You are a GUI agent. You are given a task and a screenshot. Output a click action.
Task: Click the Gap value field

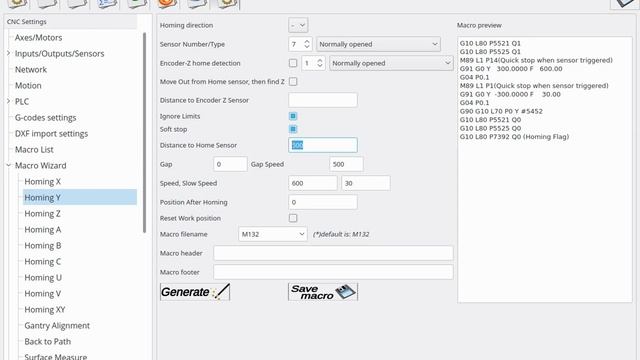(x=230, y=164)
